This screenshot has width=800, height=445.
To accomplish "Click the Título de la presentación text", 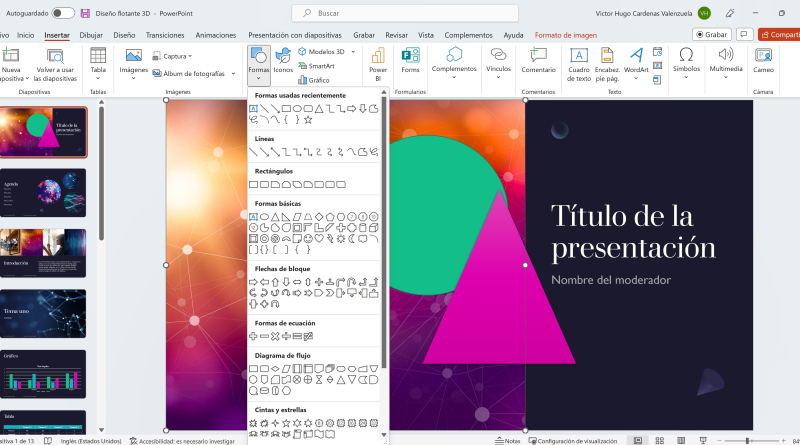I will point(633,232).
